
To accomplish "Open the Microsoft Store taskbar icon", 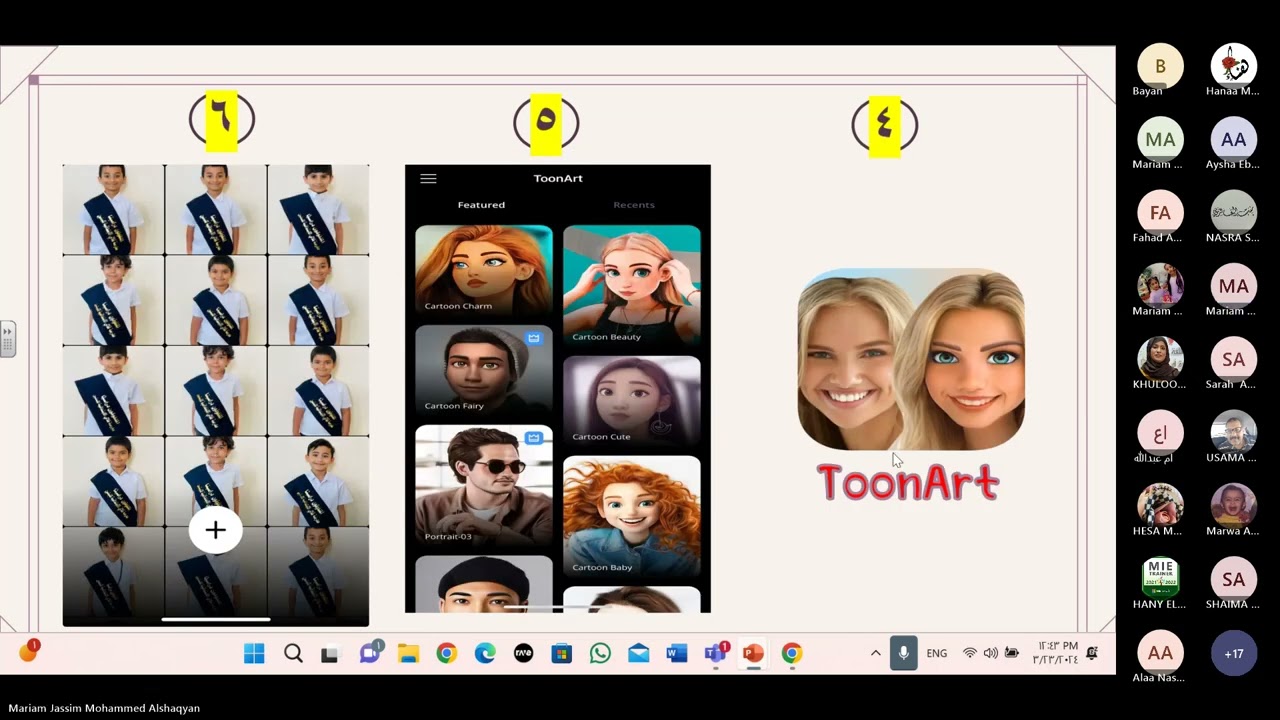I will tap(561, 653).
